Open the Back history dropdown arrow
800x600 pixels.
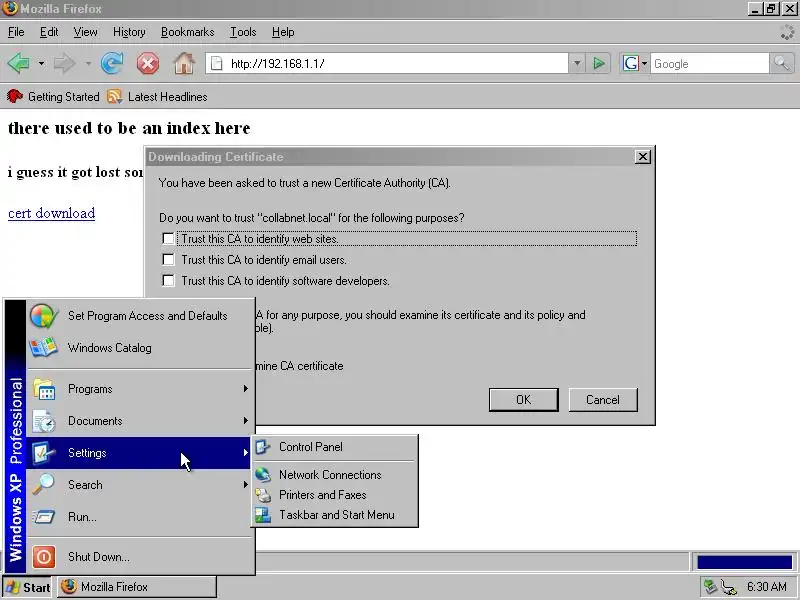(x=41, y=64)
